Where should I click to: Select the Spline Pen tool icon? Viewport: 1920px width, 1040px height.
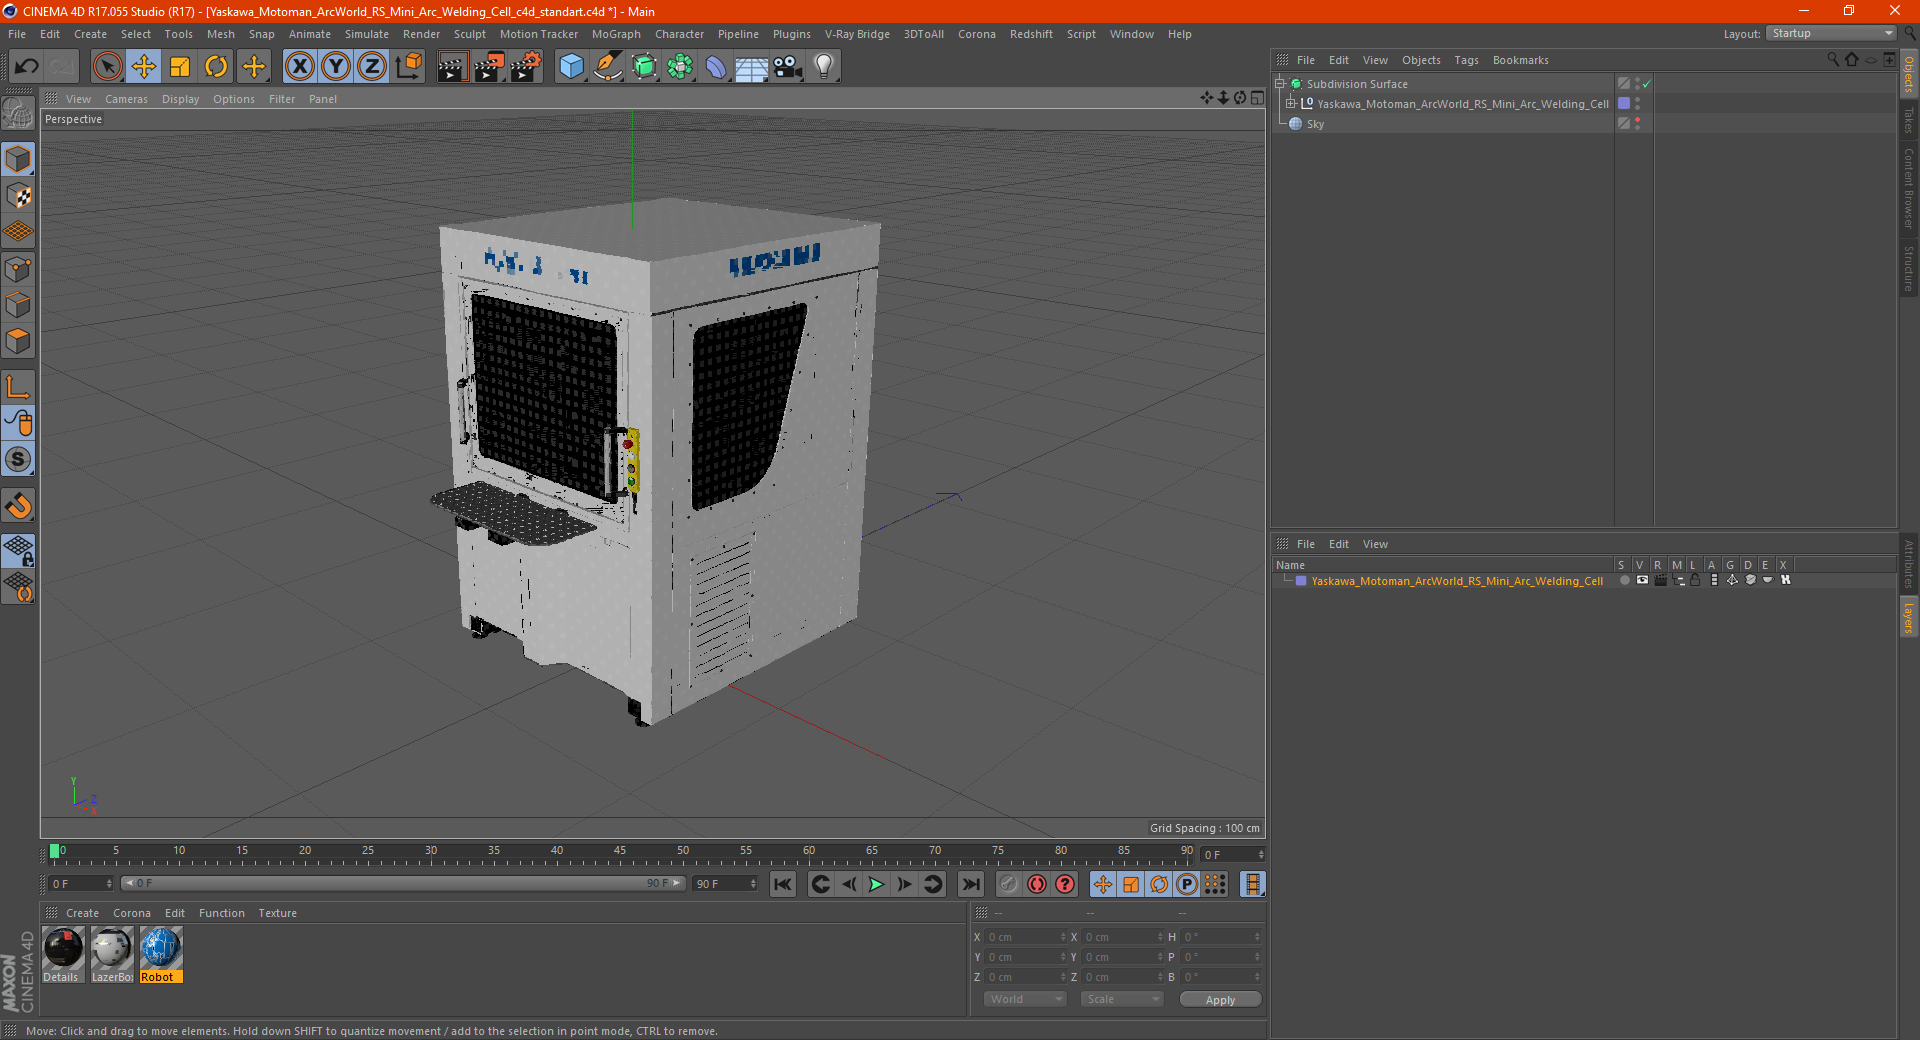coord(607,67)
